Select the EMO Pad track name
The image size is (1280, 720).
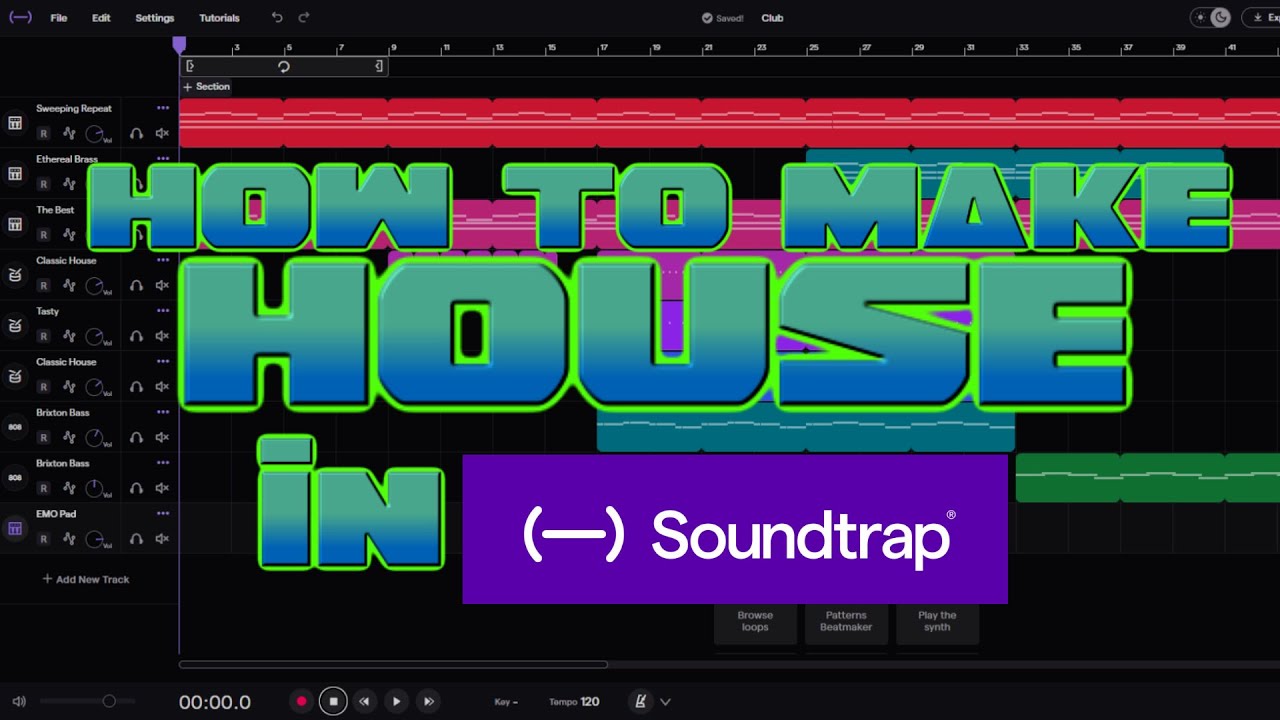(56, 514)
